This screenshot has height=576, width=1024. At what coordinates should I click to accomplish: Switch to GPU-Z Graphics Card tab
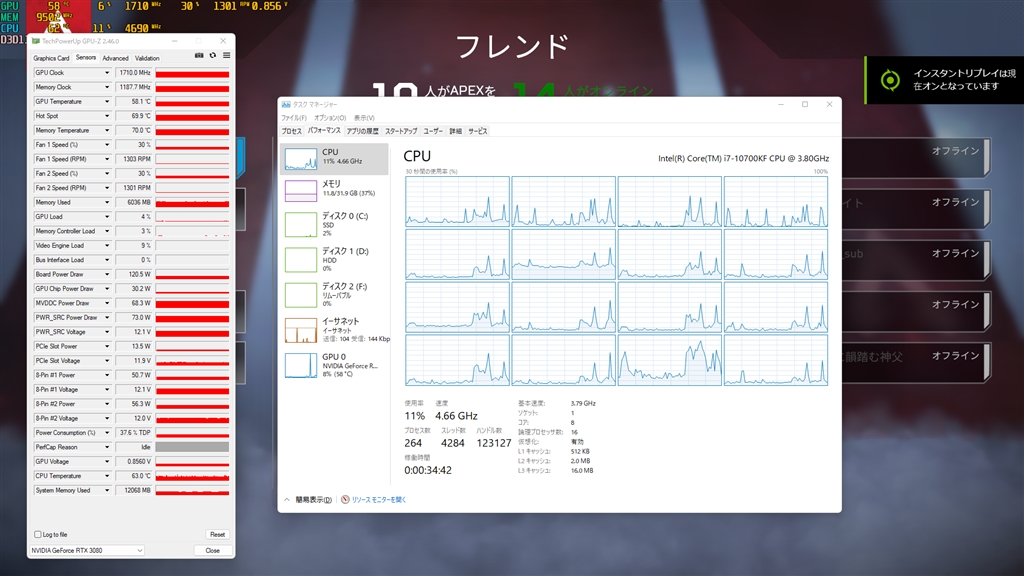pyautogui.click(x=51, y=58)
